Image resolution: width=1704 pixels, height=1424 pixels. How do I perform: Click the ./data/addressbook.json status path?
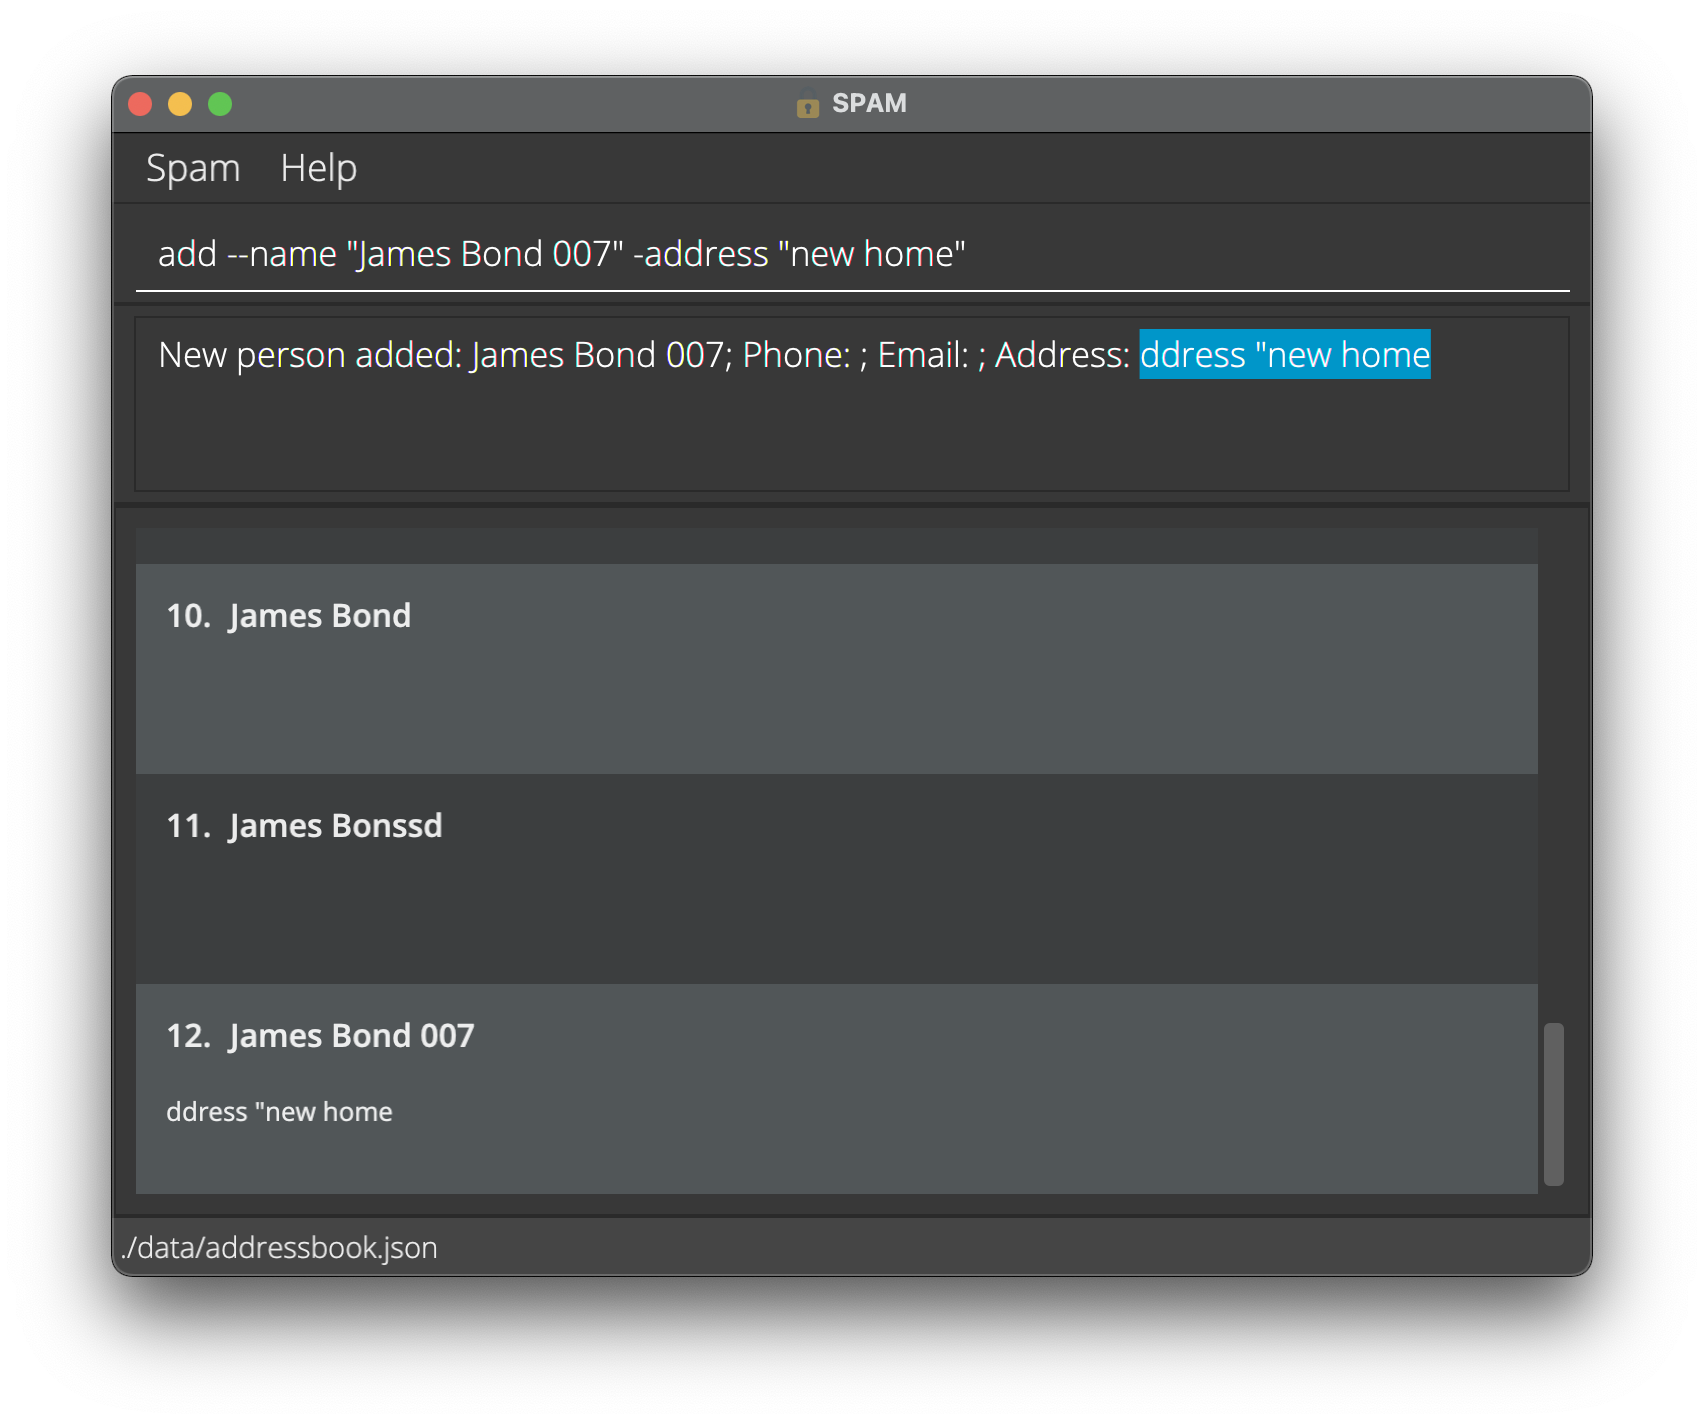279,1248
